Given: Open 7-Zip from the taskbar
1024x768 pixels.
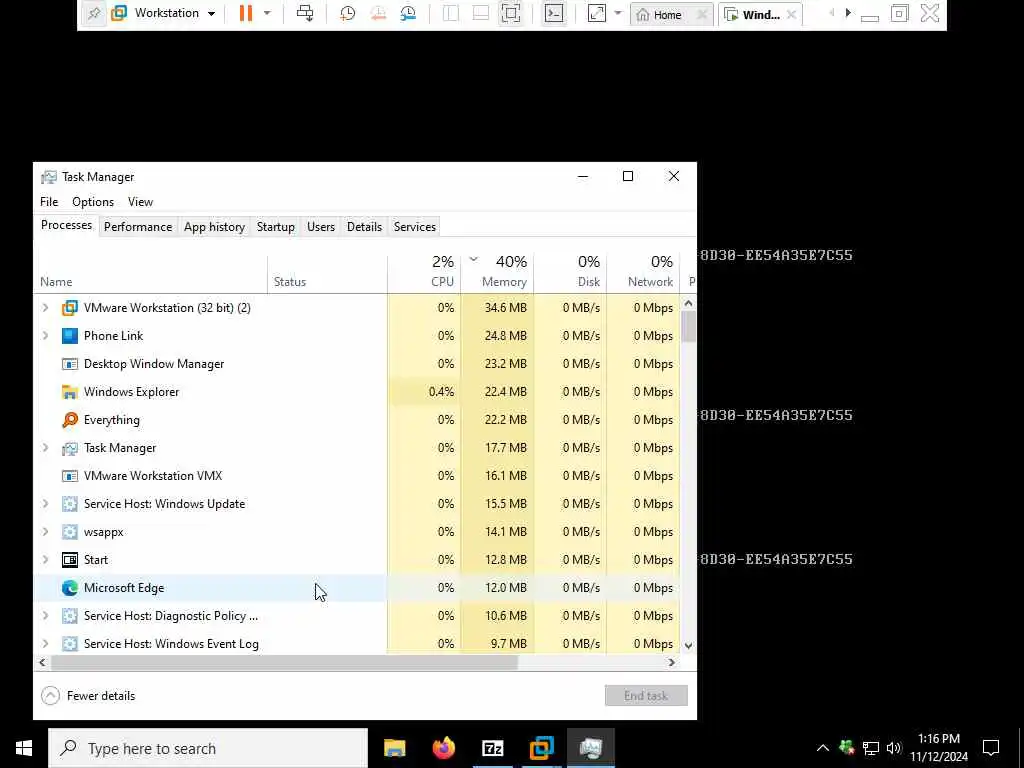Looking at the screenshot, I should (x=492, y=748).
